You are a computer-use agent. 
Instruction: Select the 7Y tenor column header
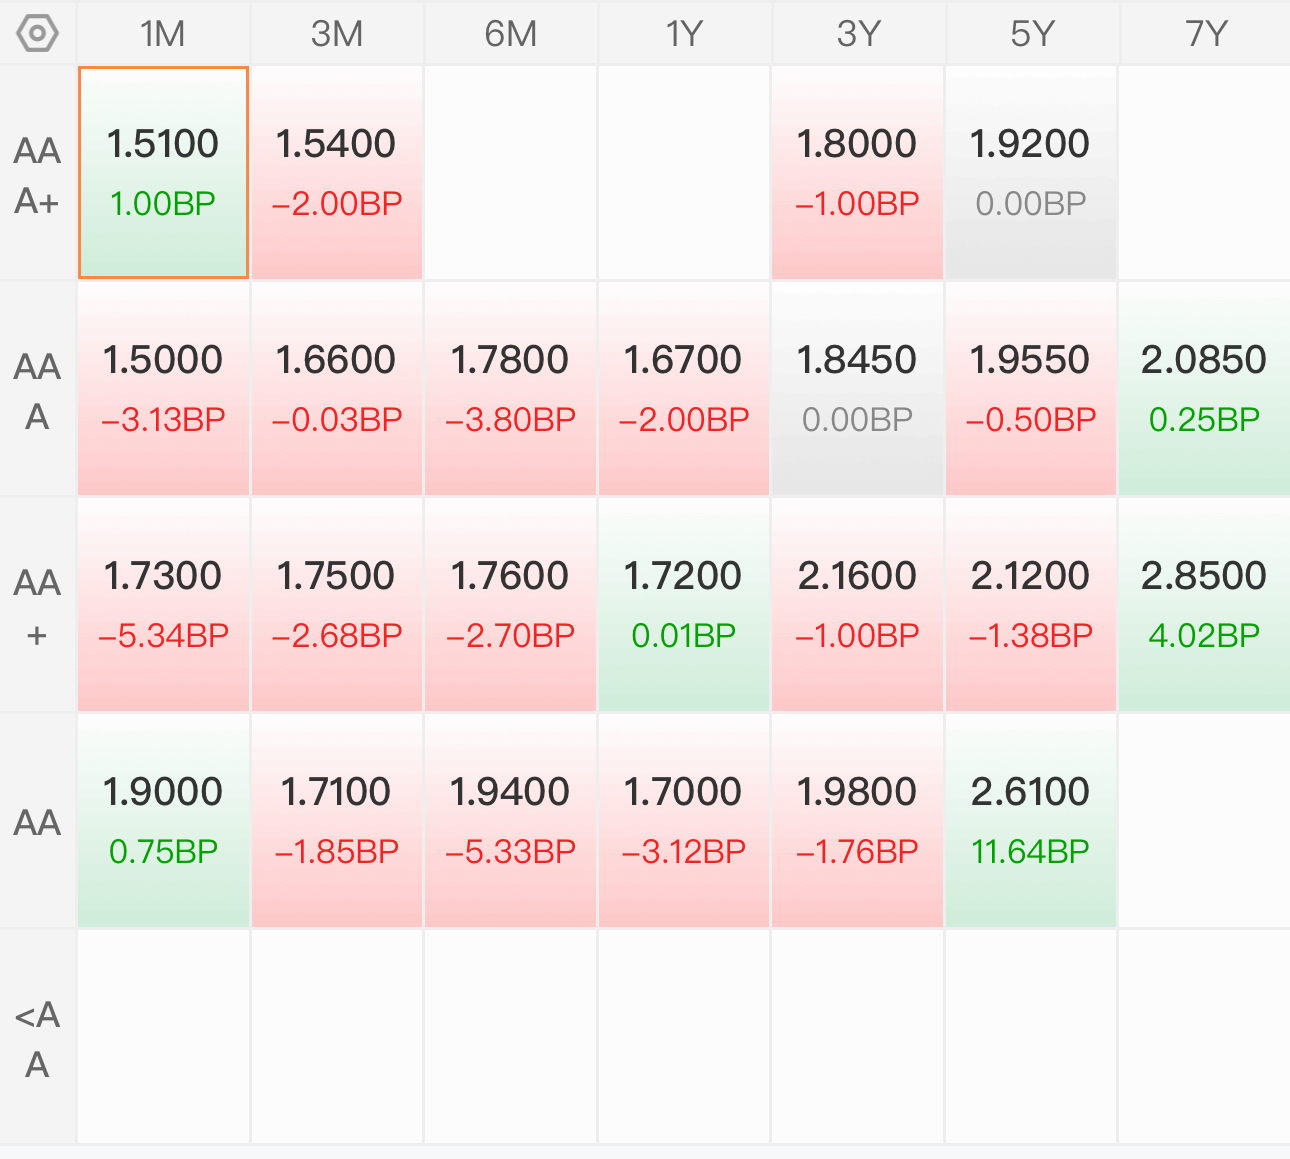(1205, 33)
